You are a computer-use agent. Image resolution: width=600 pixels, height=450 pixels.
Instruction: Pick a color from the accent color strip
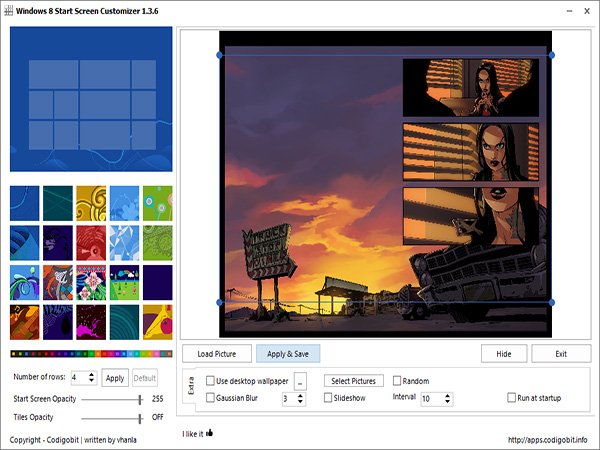(91, 354)
